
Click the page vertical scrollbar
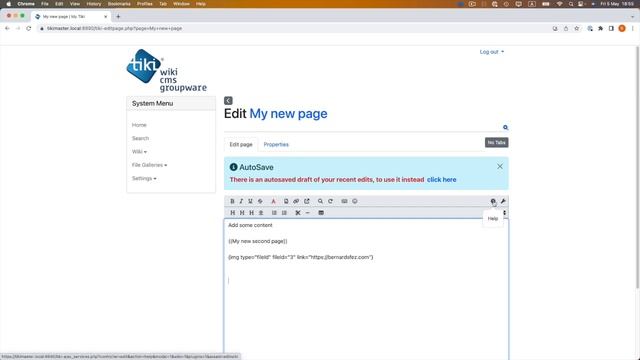pos(637,167)
